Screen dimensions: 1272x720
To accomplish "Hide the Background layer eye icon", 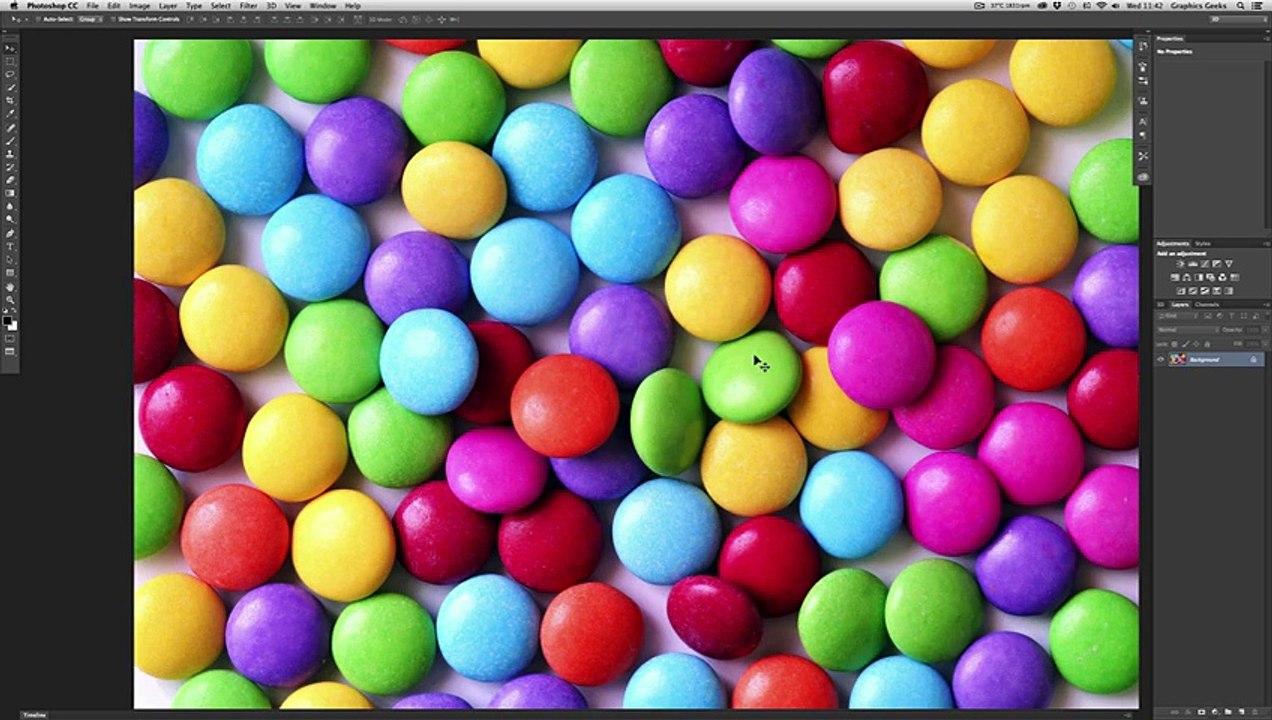I will coord(1160,359).
